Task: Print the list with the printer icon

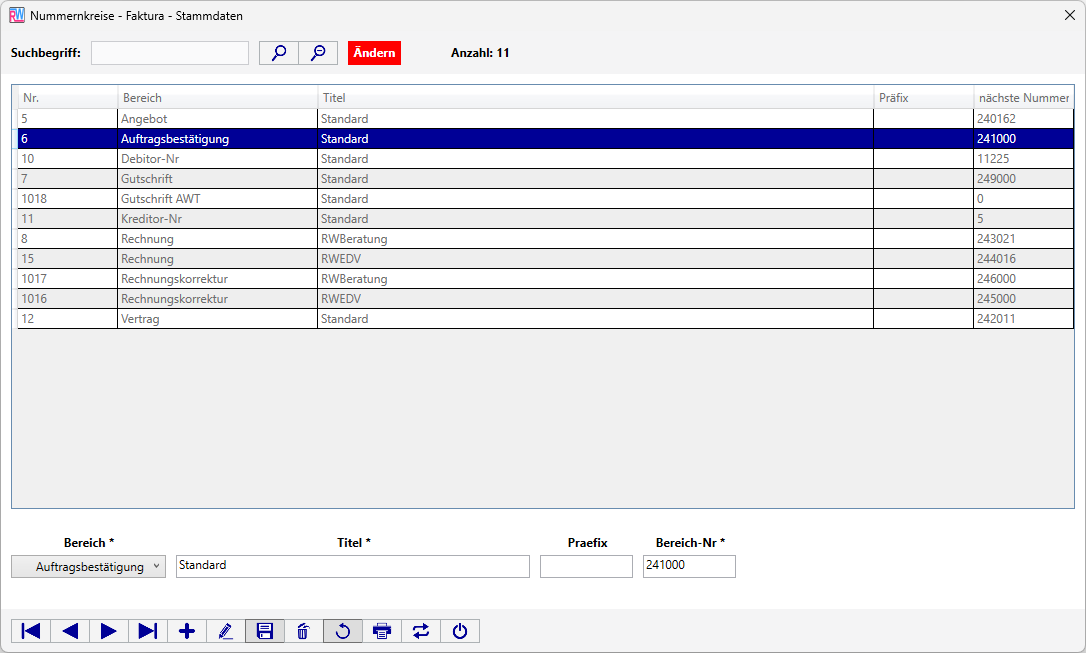Action: pos(382,631)
